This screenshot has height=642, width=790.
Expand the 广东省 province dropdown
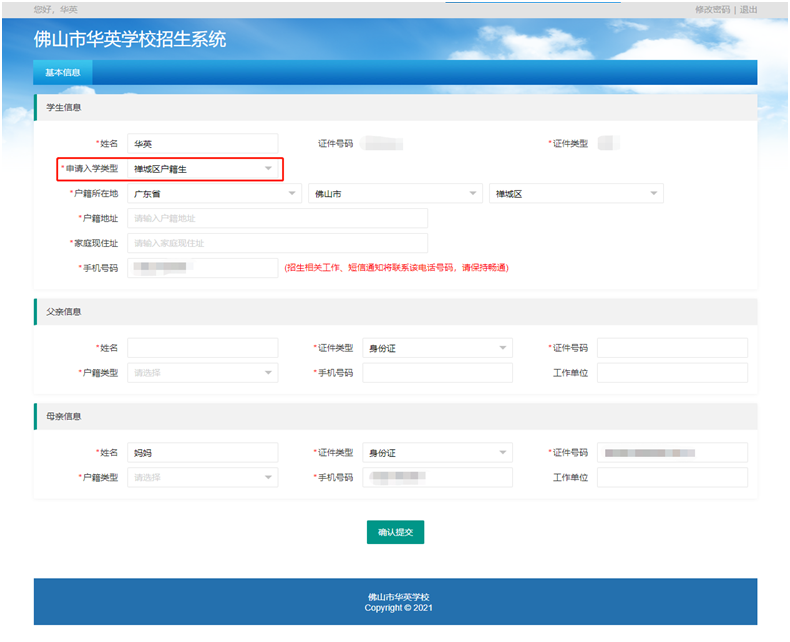[214, 194]
